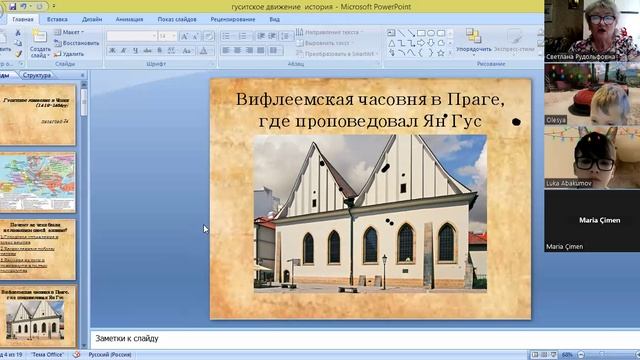Toggle text shadow S formatting
640x360 pixels.
click(x=160, y=51)
